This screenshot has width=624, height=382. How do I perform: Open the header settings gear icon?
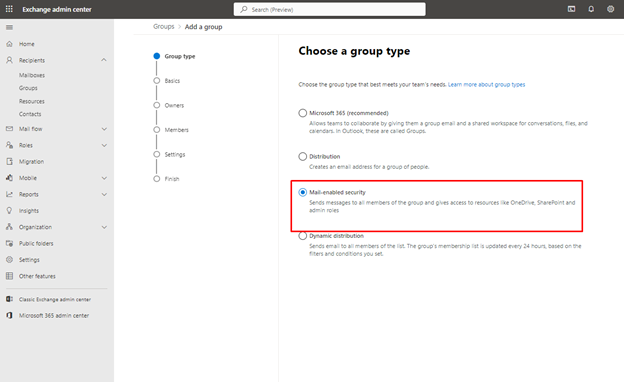tap(610, 9)
